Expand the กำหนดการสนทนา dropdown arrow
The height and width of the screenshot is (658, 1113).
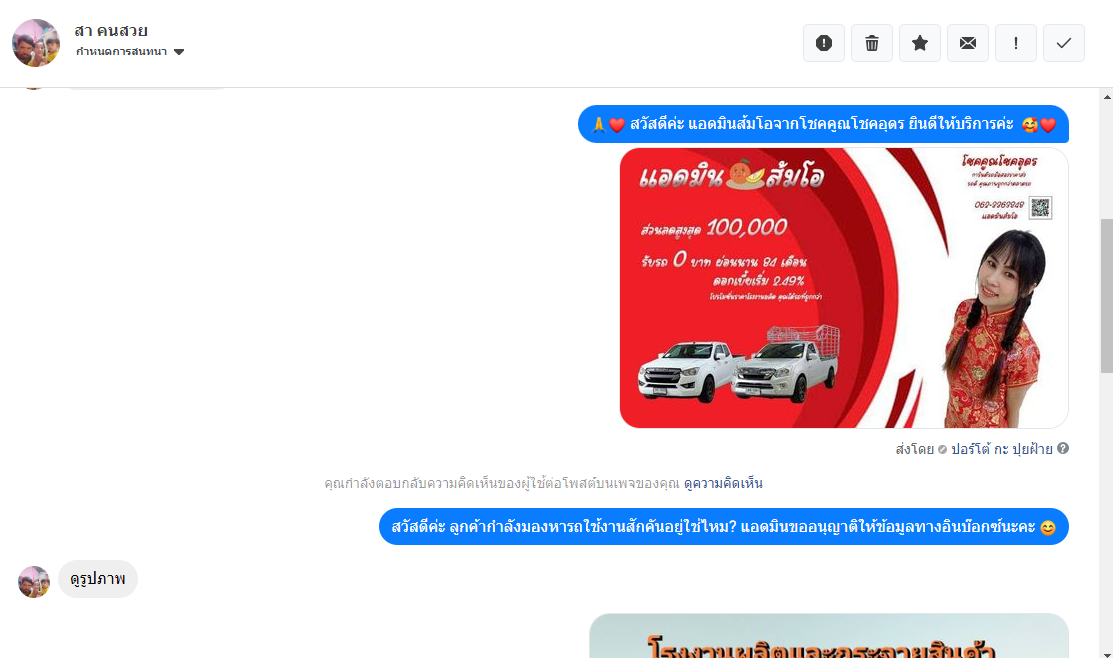pyautogui.click(x=179, y=52)
